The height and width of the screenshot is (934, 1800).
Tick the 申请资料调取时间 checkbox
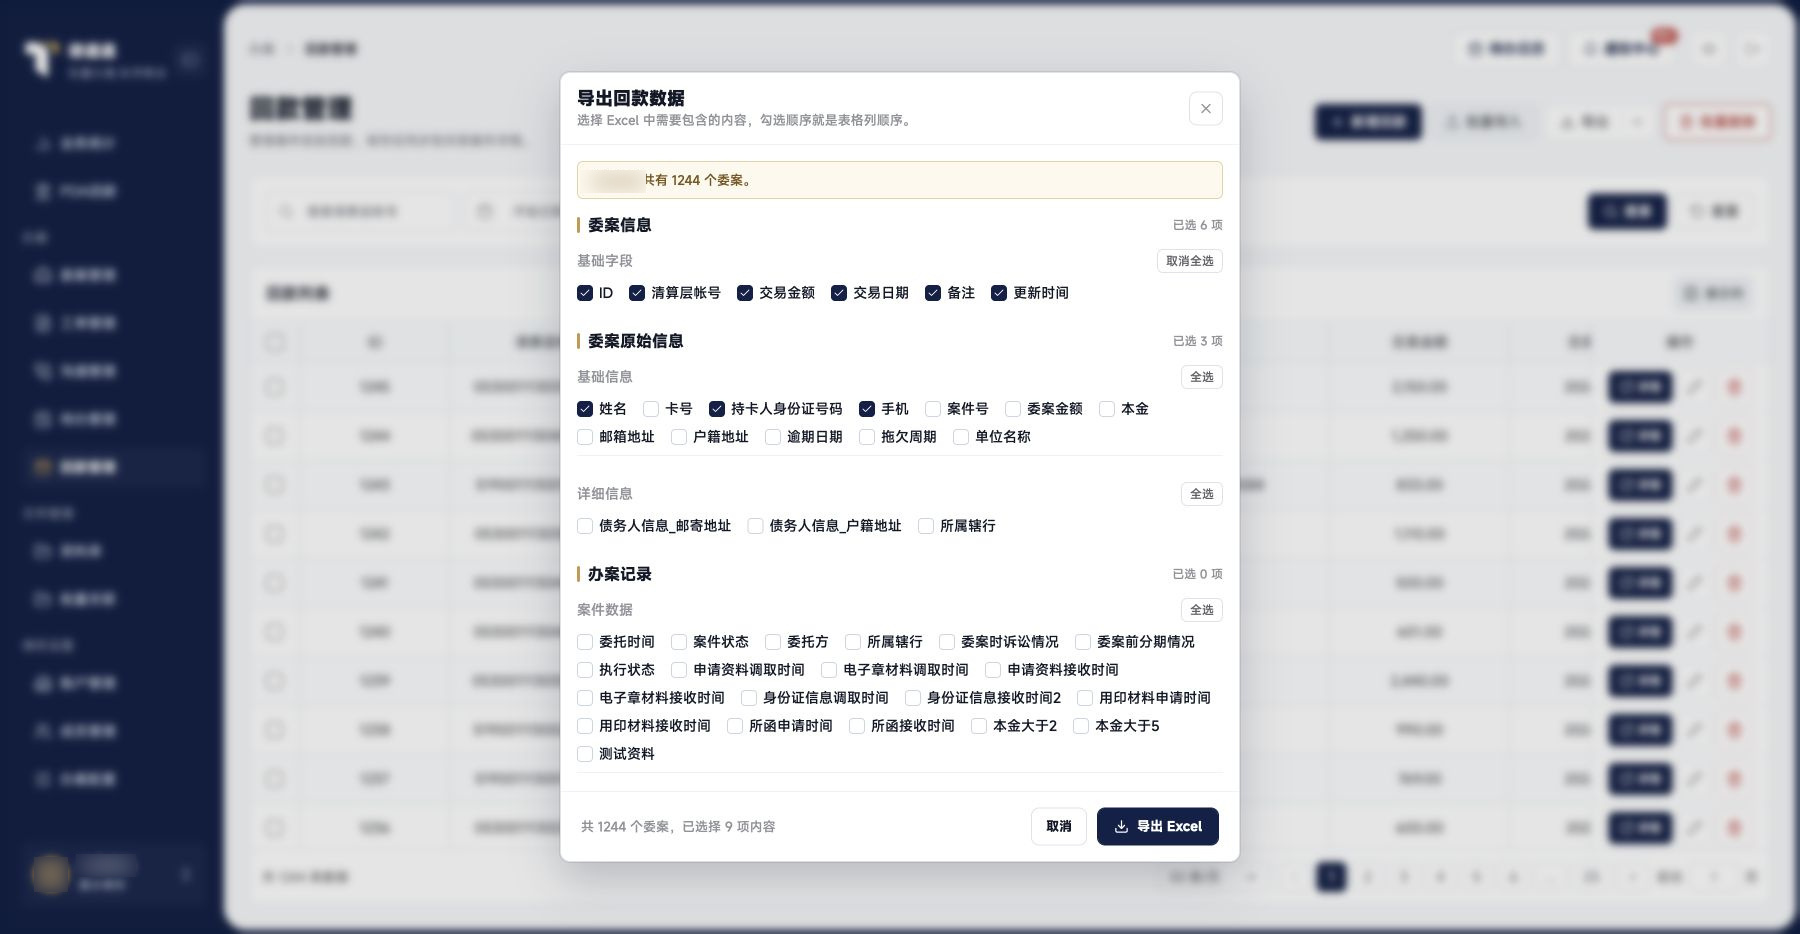pos(679,670)
